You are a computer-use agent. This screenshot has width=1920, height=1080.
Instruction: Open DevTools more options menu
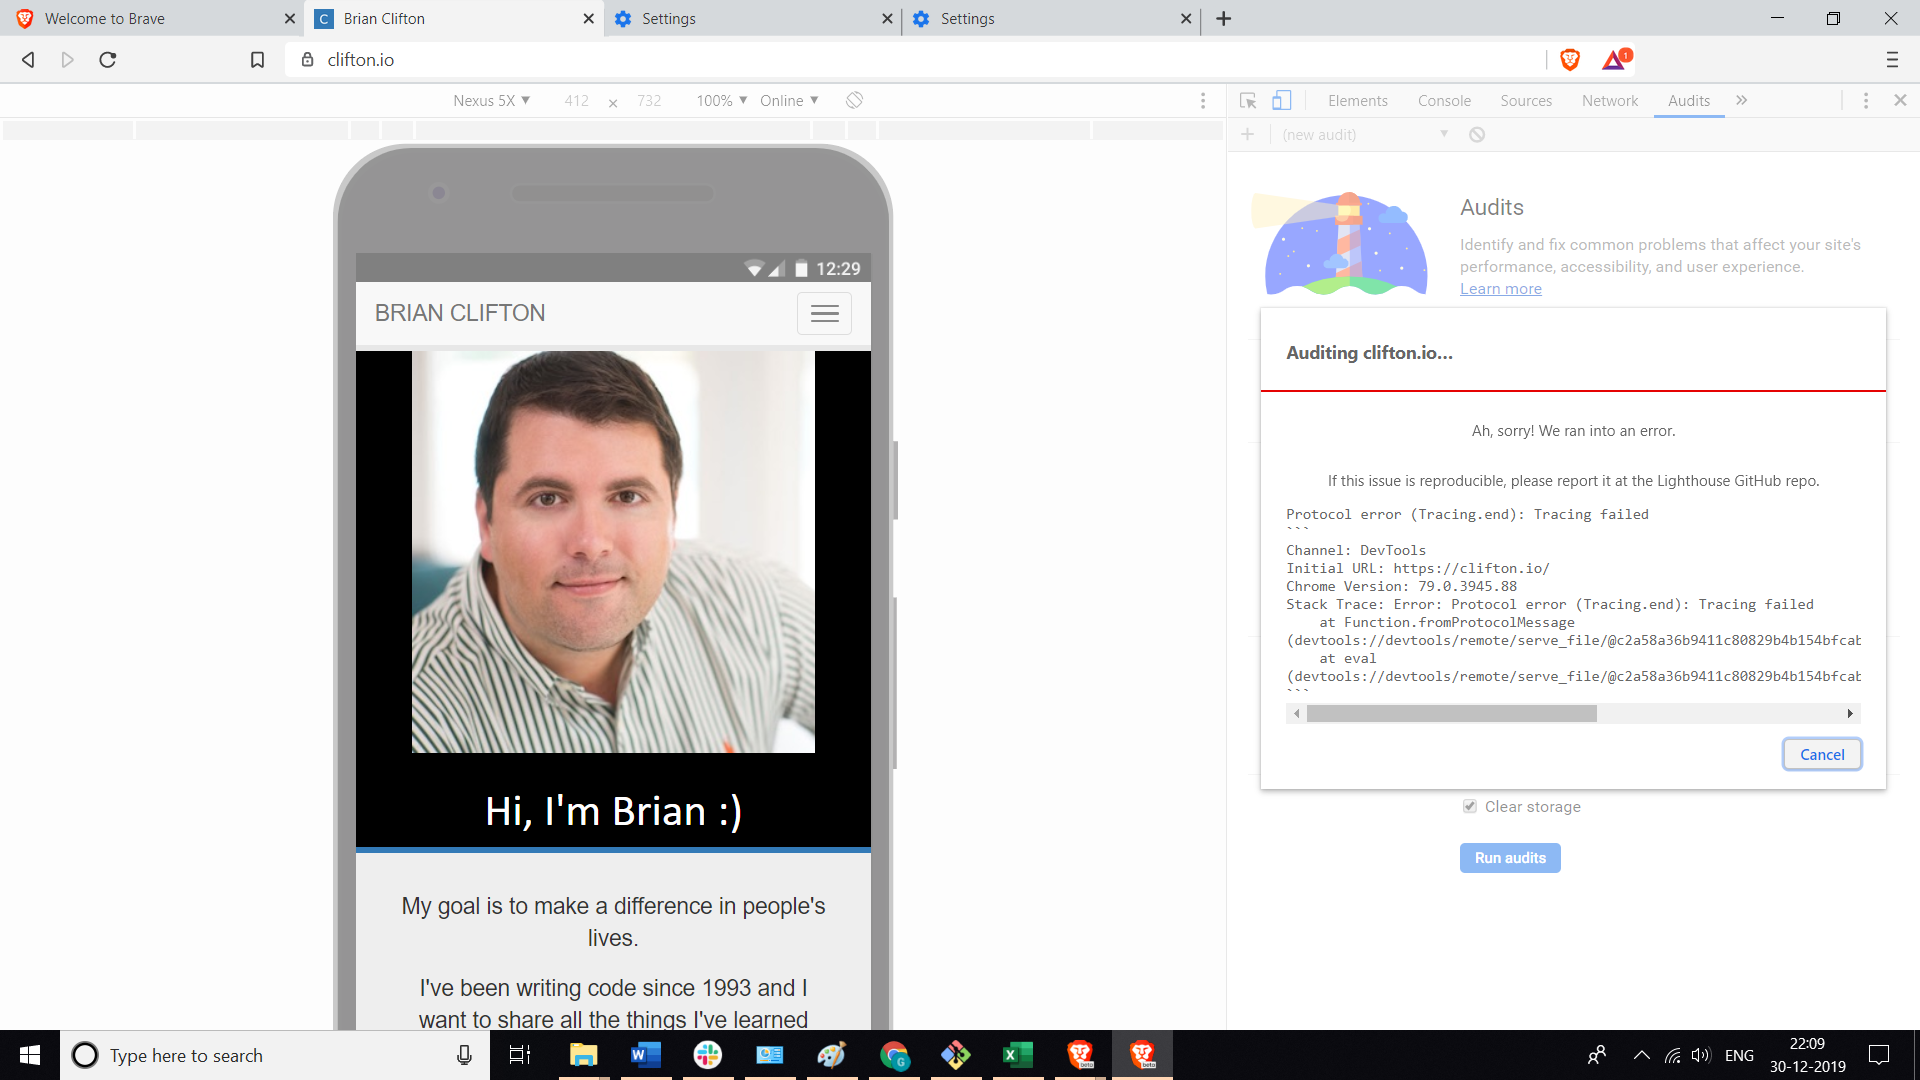pos(1865,100)
